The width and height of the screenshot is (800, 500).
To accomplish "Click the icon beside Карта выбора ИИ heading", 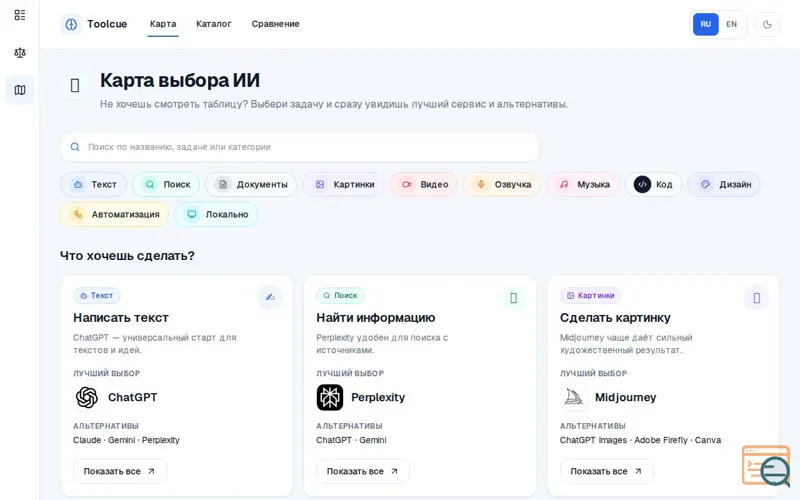I will [x=75, y=85].
